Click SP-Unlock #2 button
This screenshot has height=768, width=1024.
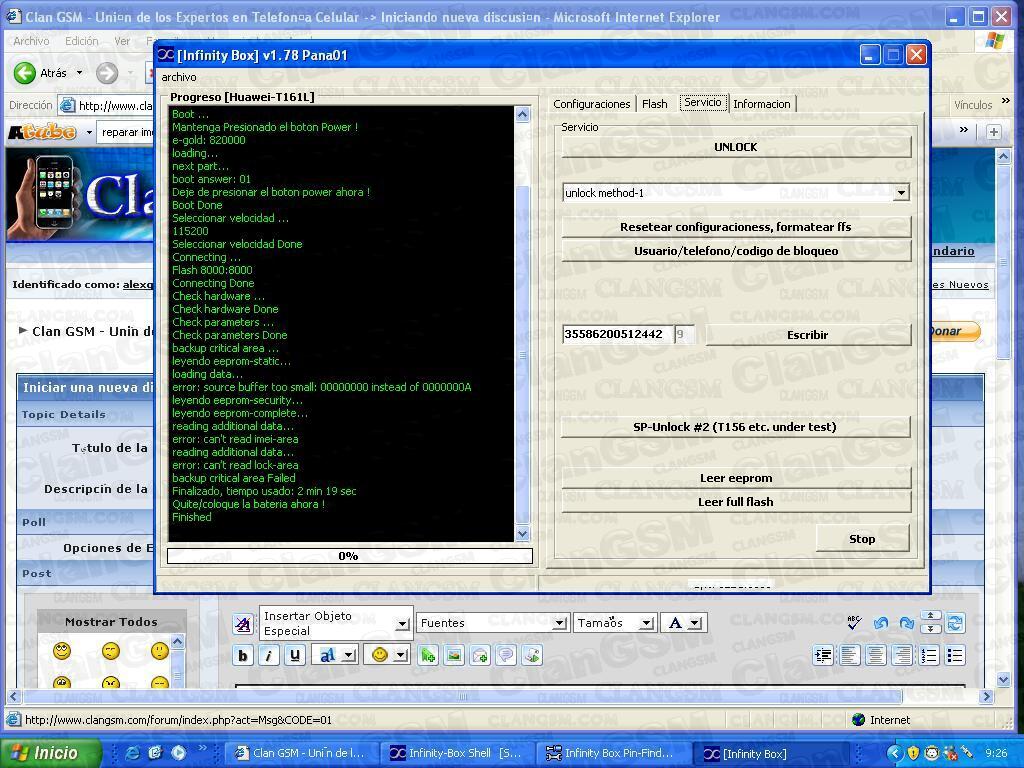[736, 427]
